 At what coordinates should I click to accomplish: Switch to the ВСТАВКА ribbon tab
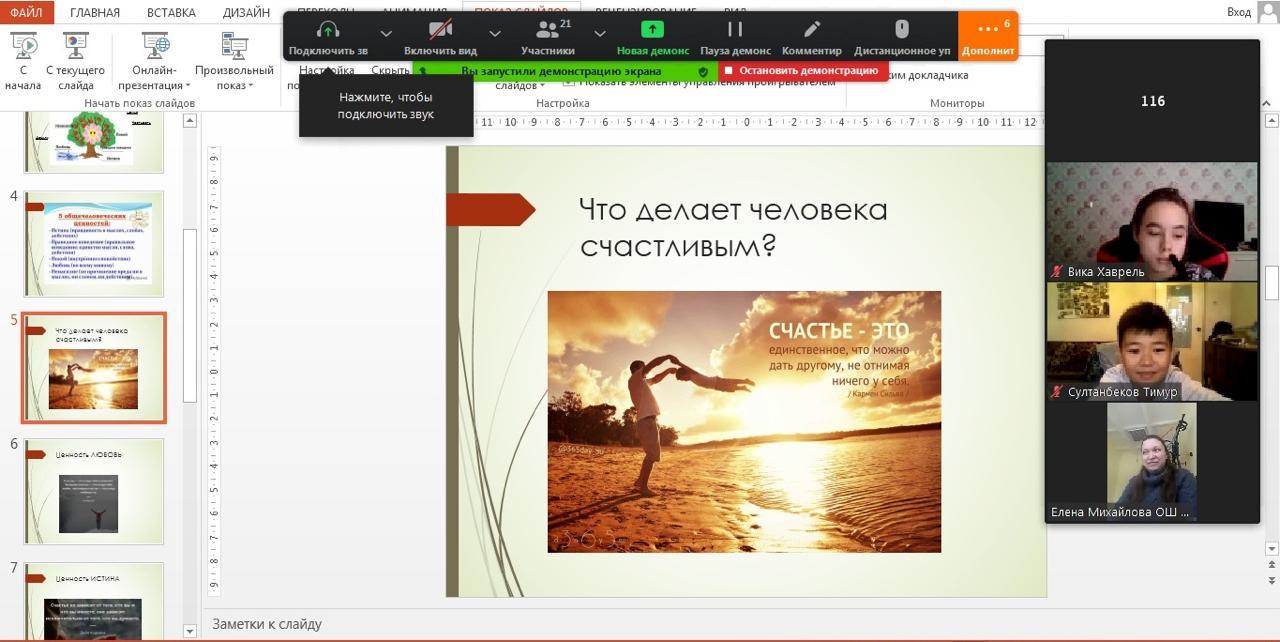[x=170, y=13]
